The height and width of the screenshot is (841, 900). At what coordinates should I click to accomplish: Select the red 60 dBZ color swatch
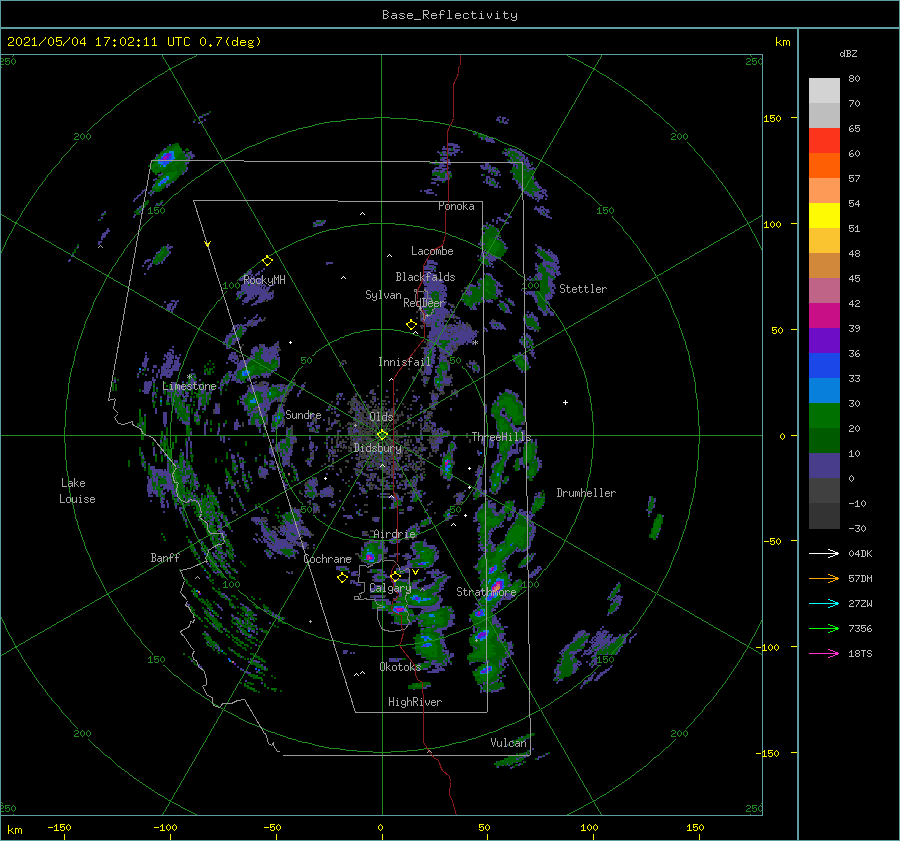pos(824,141)
